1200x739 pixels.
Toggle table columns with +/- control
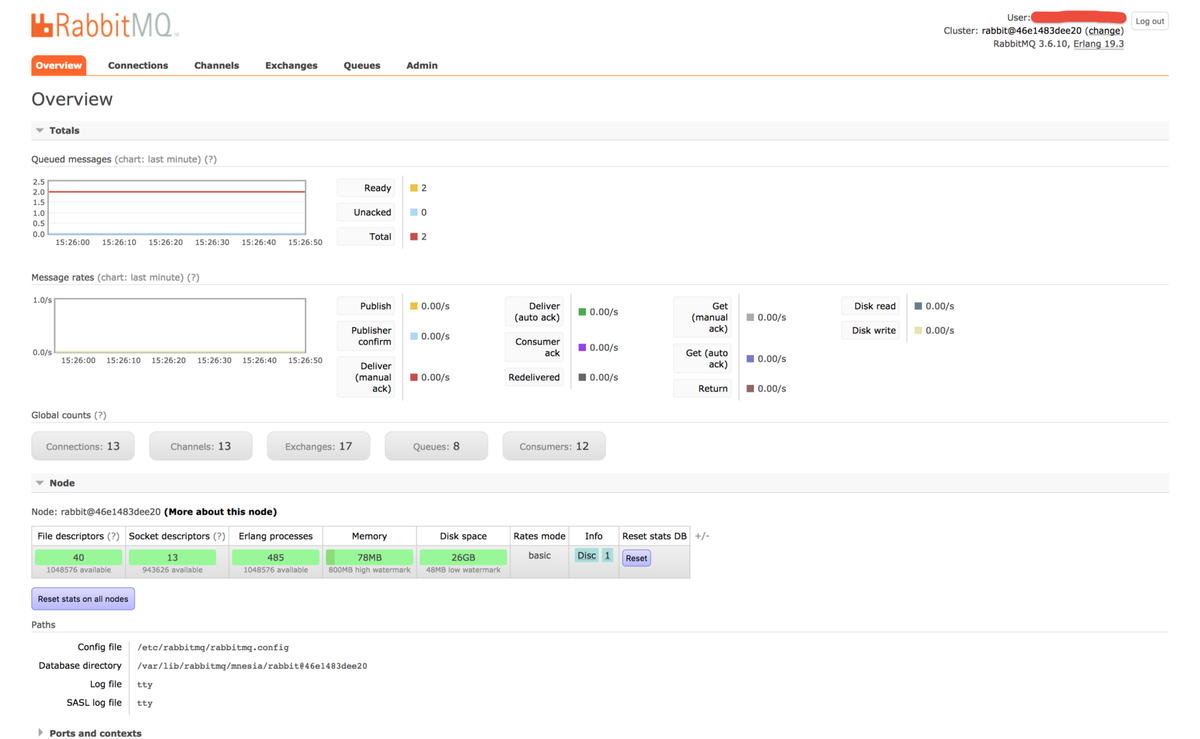pos(702,536)
